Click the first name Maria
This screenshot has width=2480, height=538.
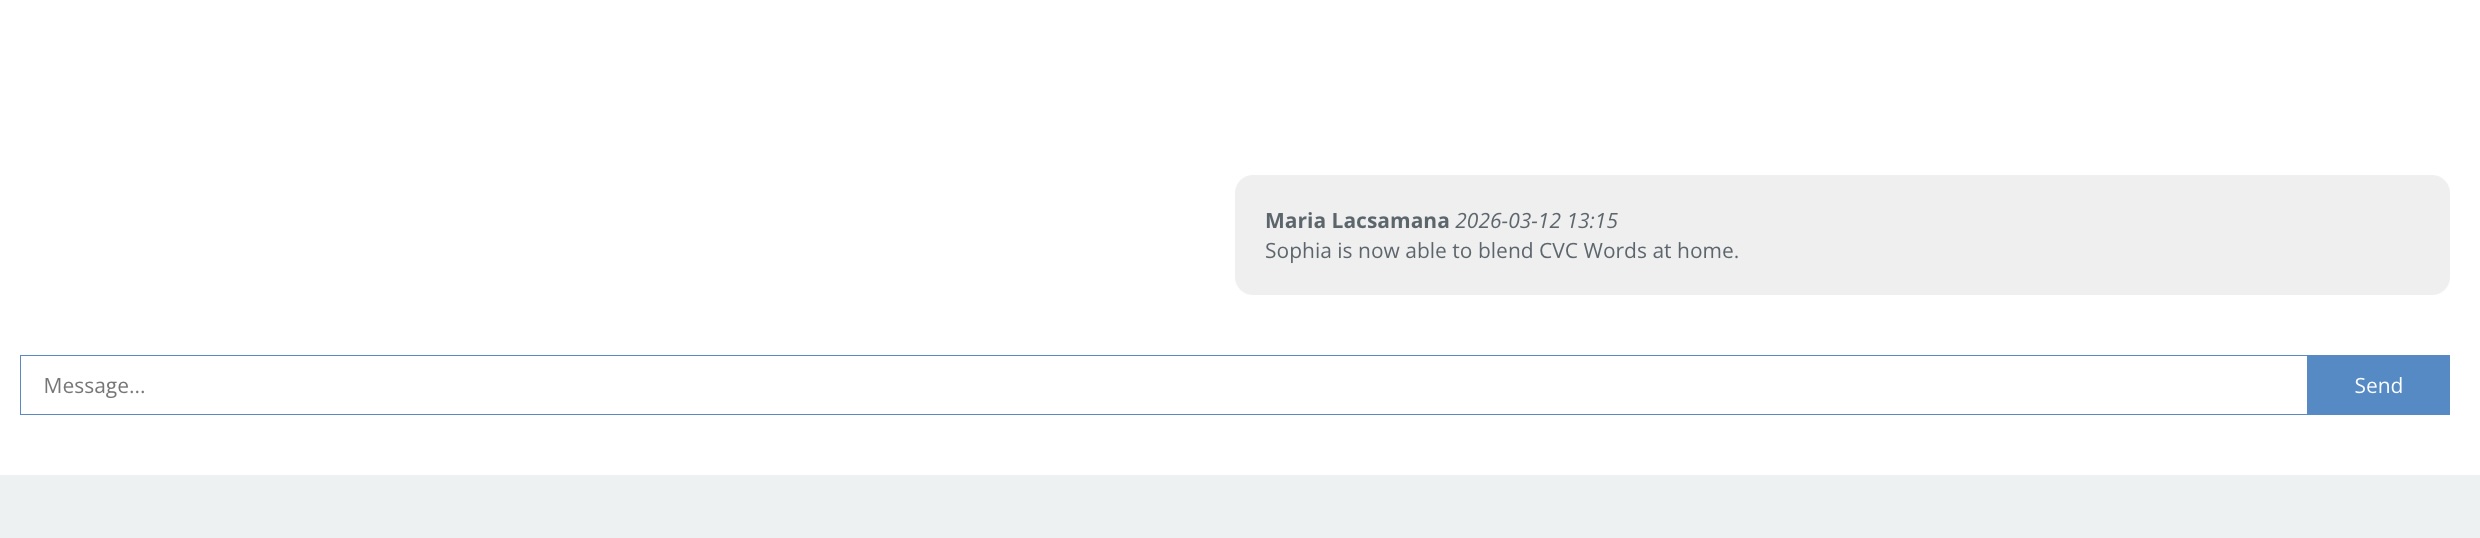tap(1295, 221)
